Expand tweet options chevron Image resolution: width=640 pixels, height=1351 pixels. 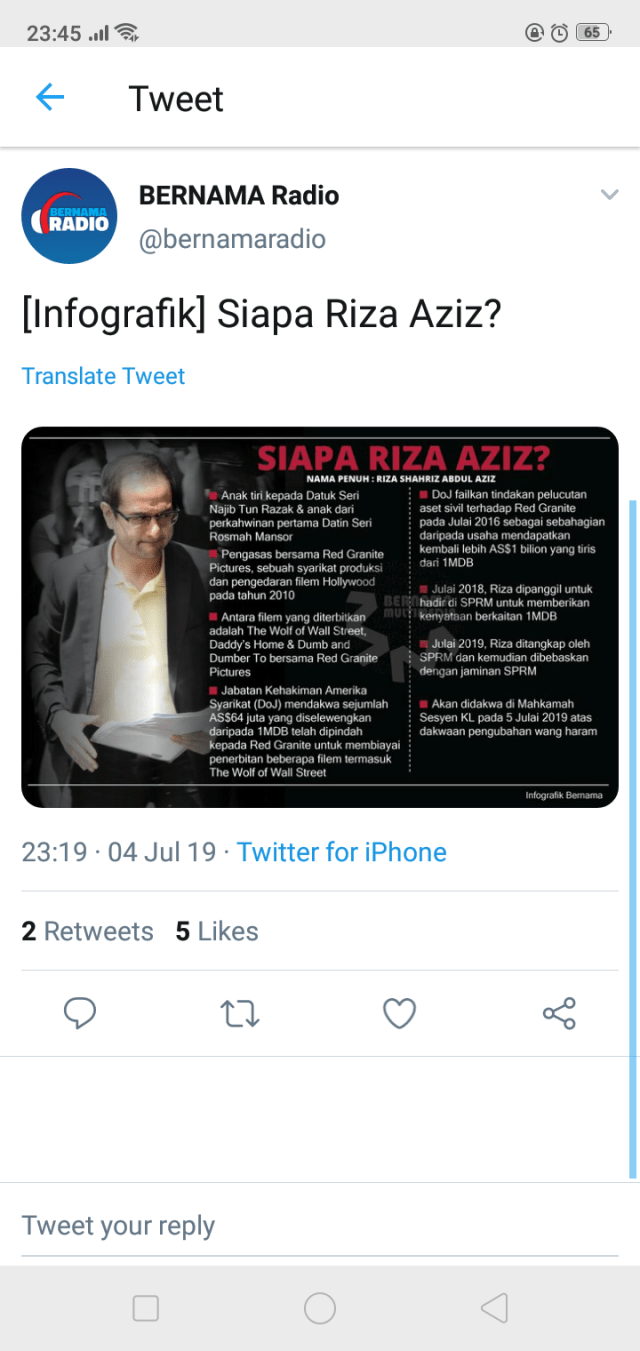pos(609,195)
